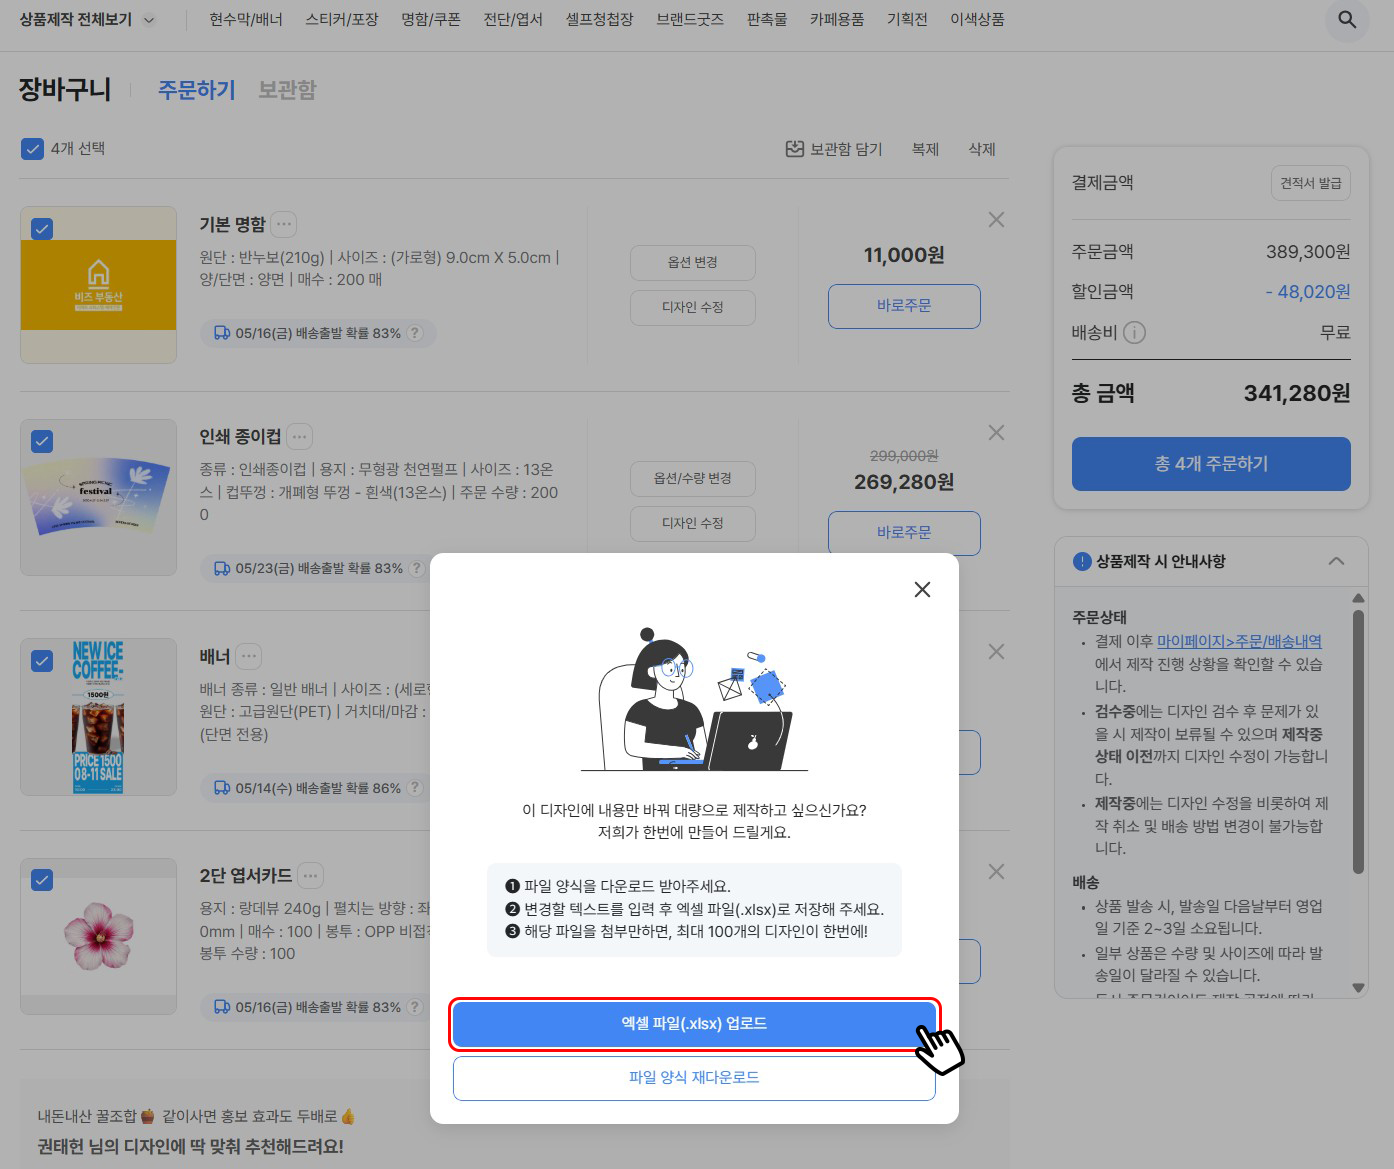Click the ? help icon beside 배송출발 확률 83%

click(x=415, y=333)
